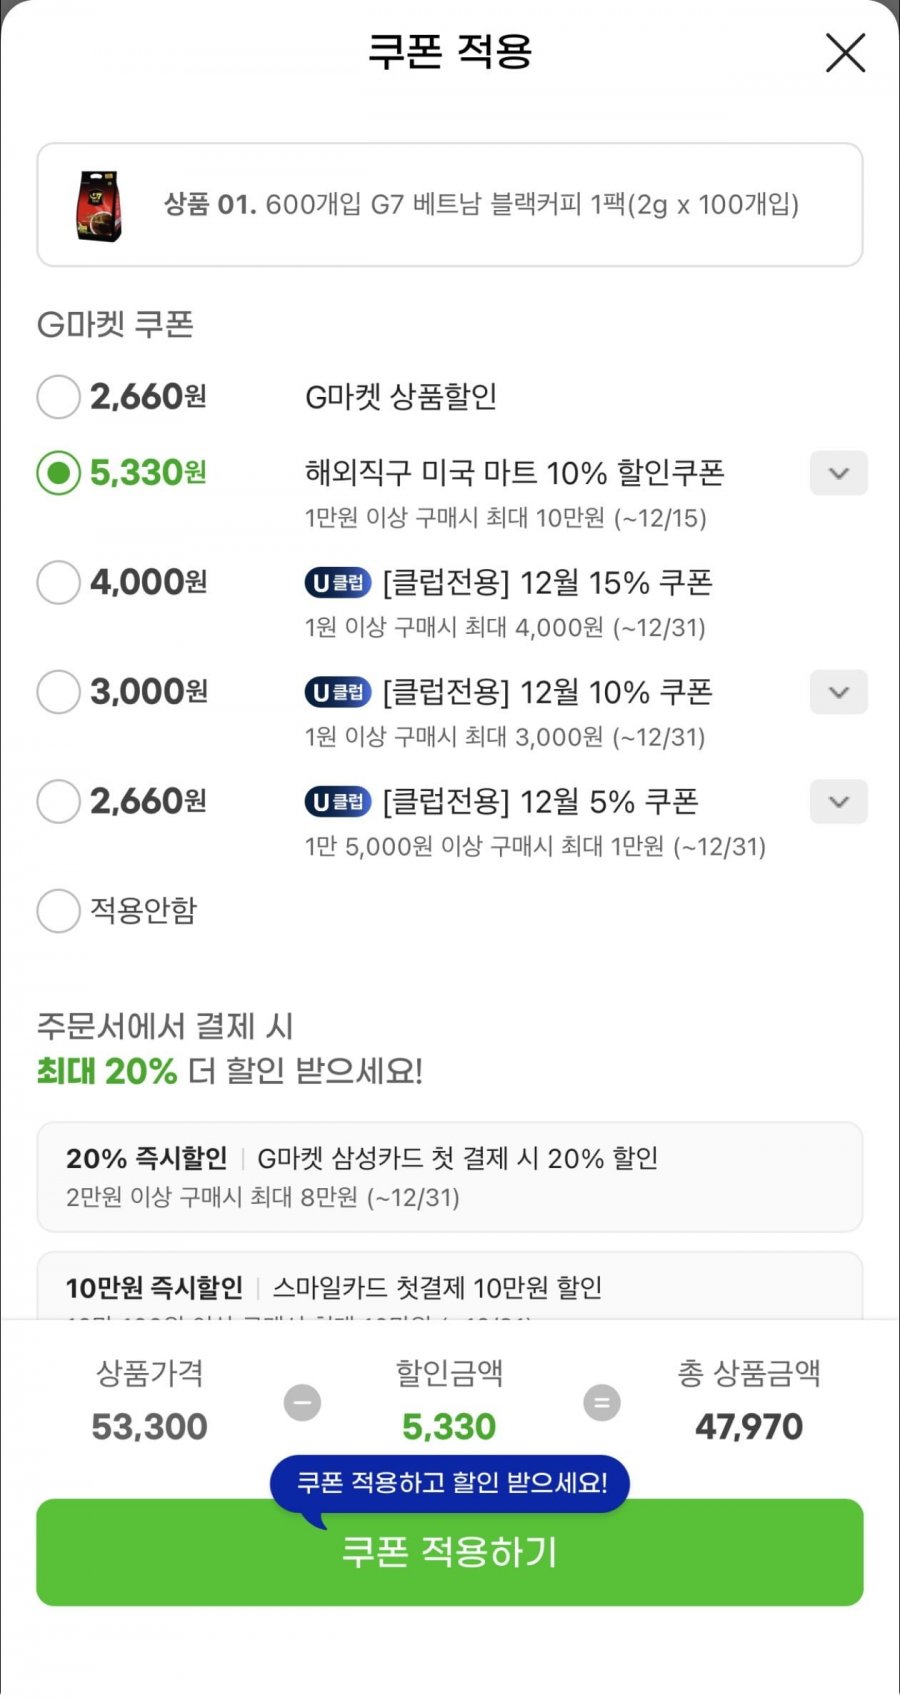900x1700 pixels.
Task: Select the 적용안함 no-coupon option
Action: 58,911
